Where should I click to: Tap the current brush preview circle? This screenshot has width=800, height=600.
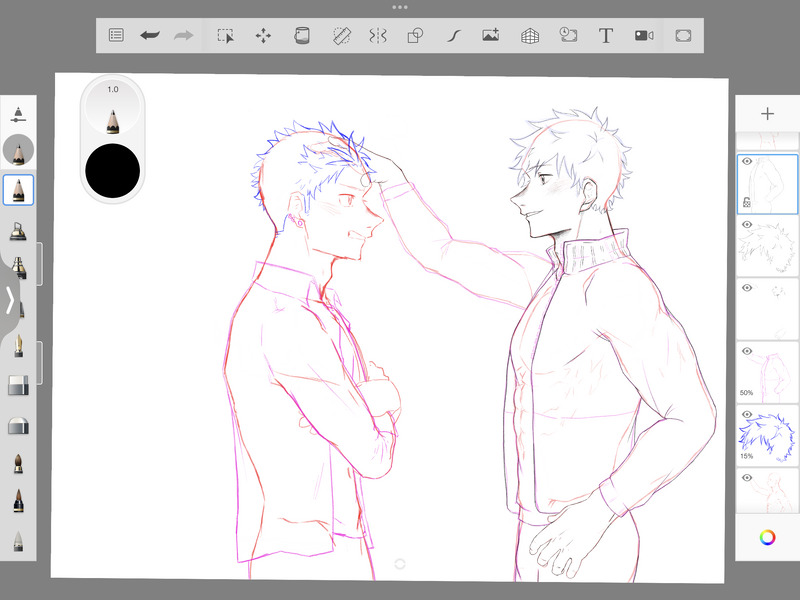18,151
